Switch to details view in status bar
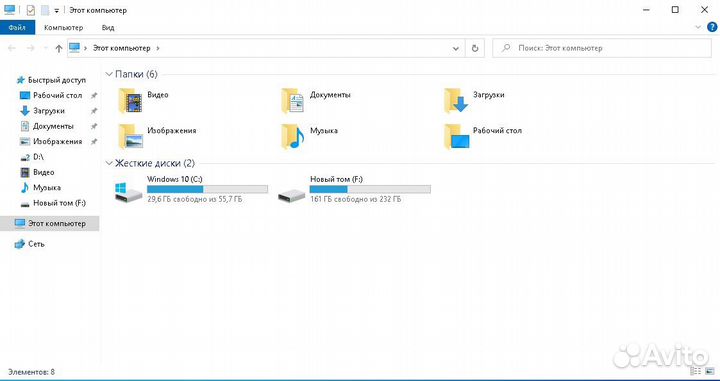 695,371
